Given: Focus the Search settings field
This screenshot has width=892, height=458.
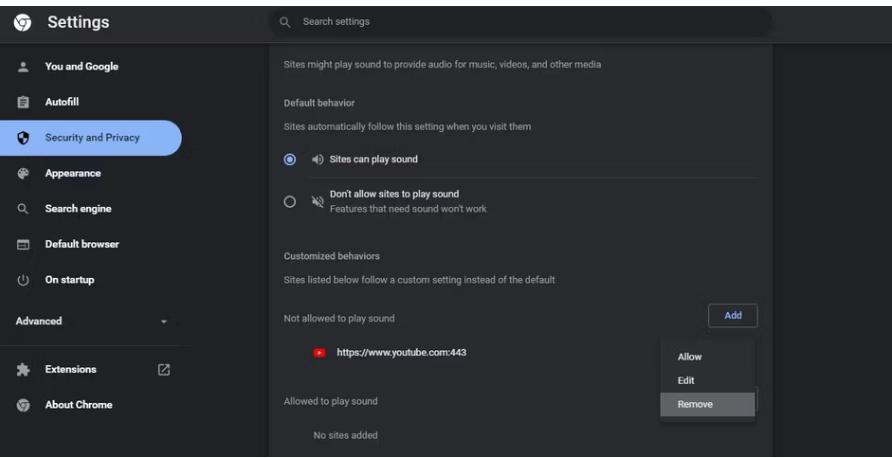Looking at the screenshot, I should pyautogui.click(x=520, y=22).
